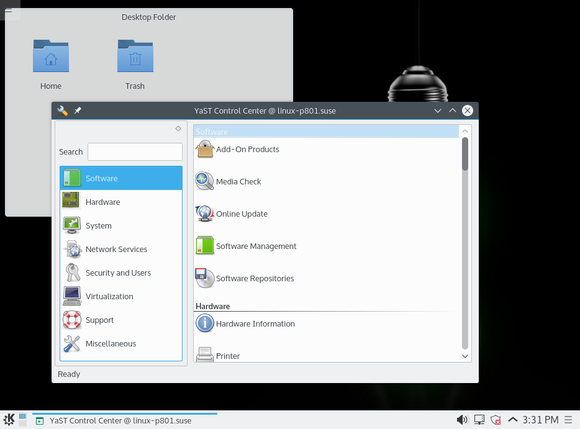
Task: Select the Security and Users keys icon
Action: coord(72,272)
